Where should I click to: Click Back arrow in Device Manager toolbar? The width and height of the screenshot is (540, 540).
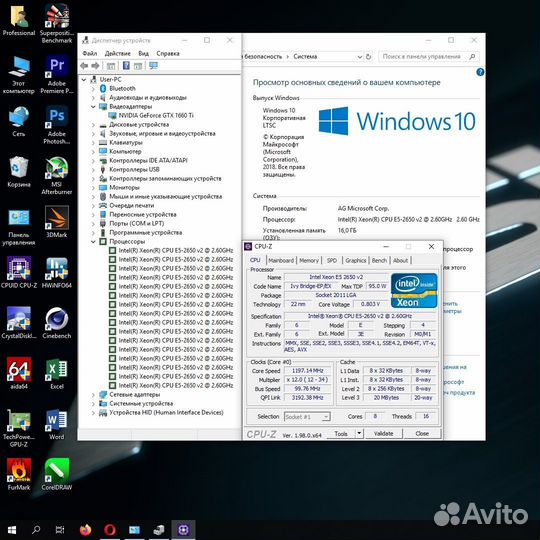coord(84,66)
